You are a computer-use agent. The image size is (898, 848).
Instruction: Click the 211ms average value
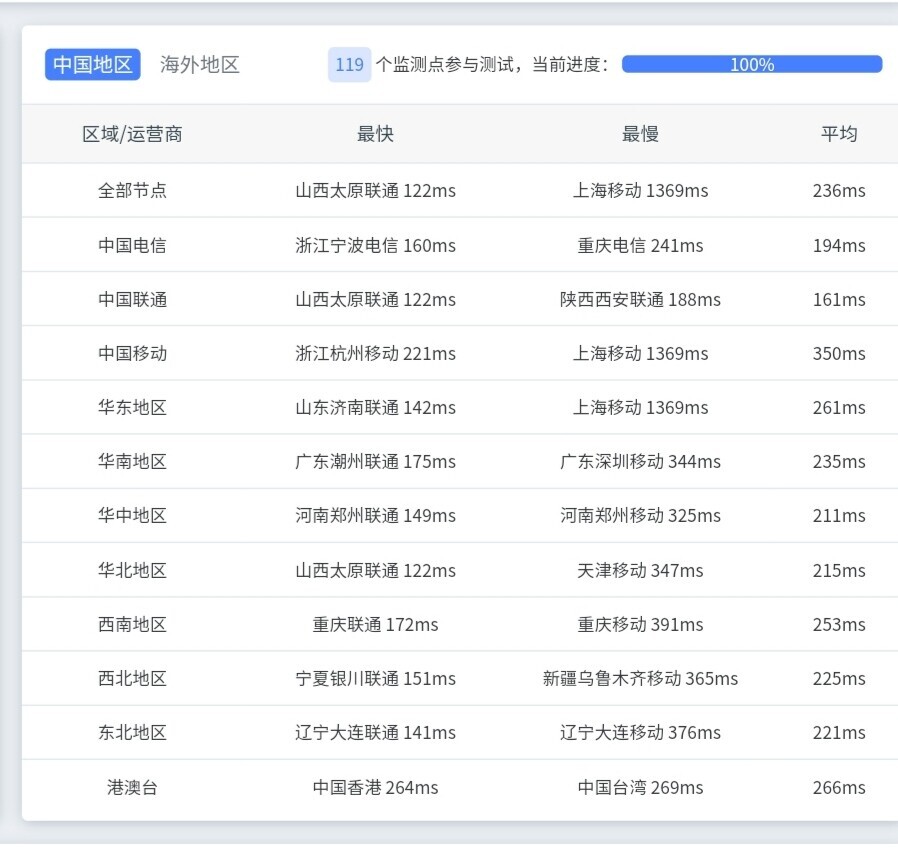[839, 515]
